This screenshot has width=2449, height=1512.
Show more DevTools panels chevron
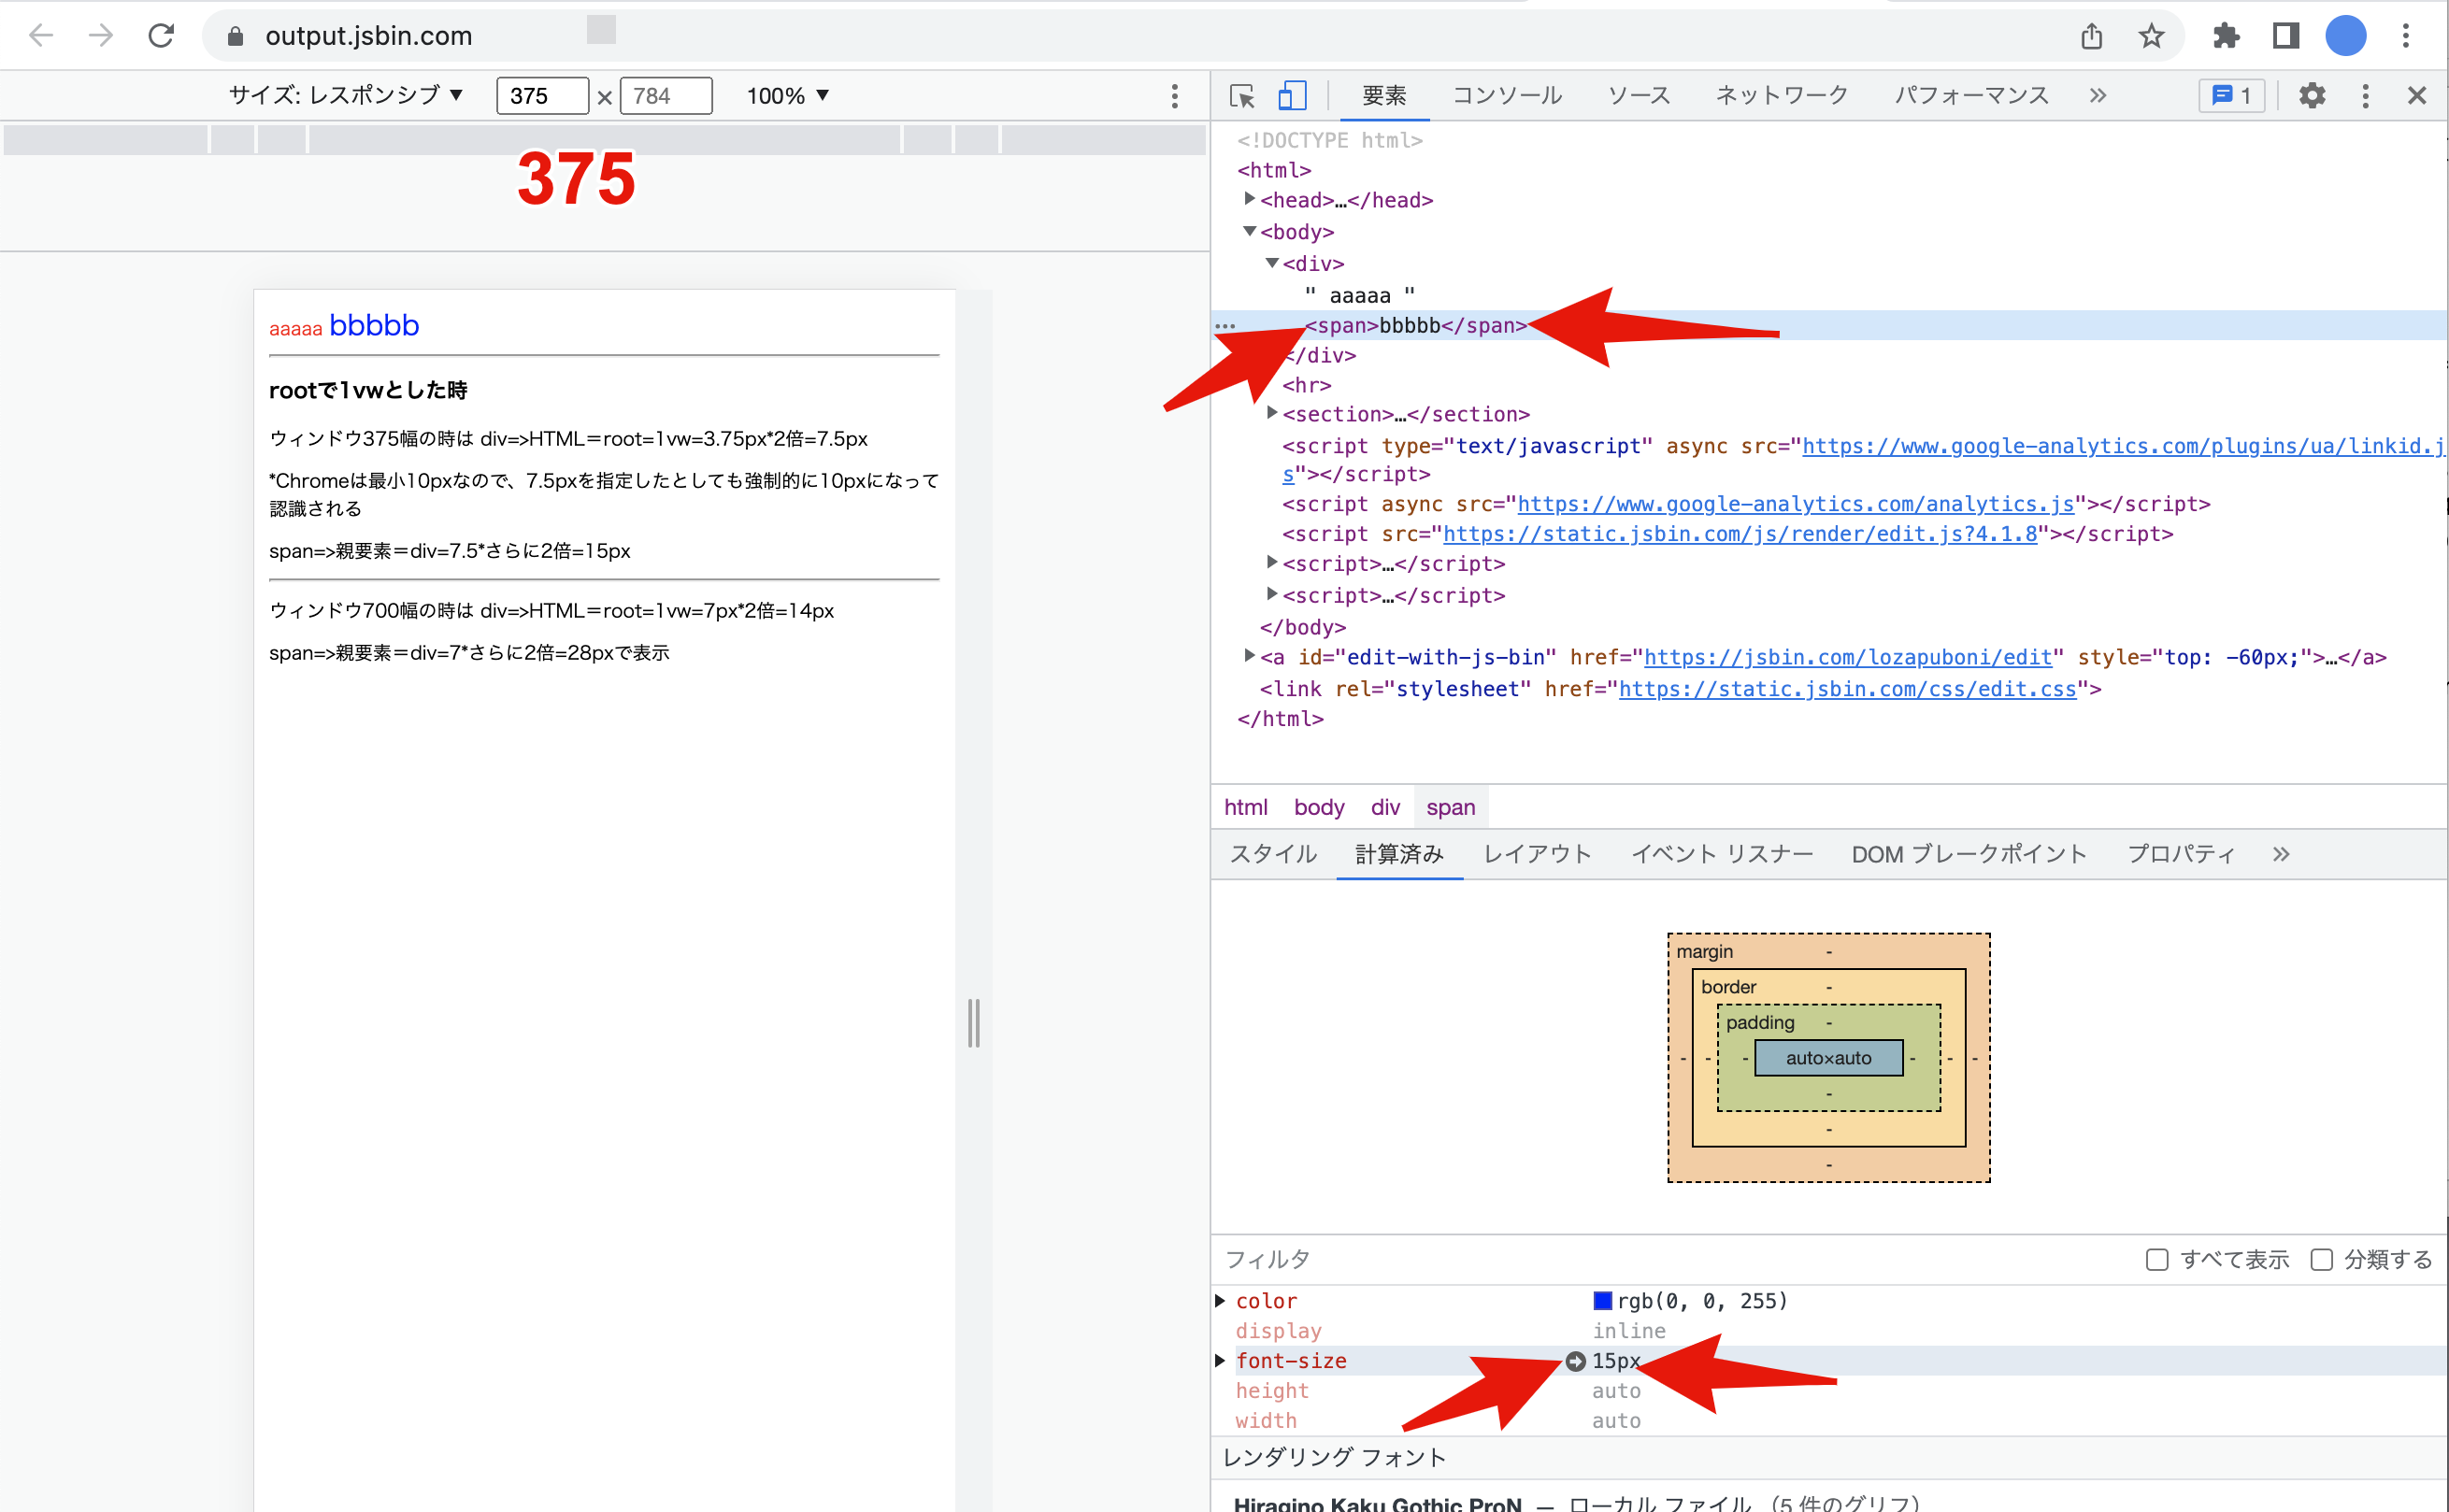(x=2097, y=96)
